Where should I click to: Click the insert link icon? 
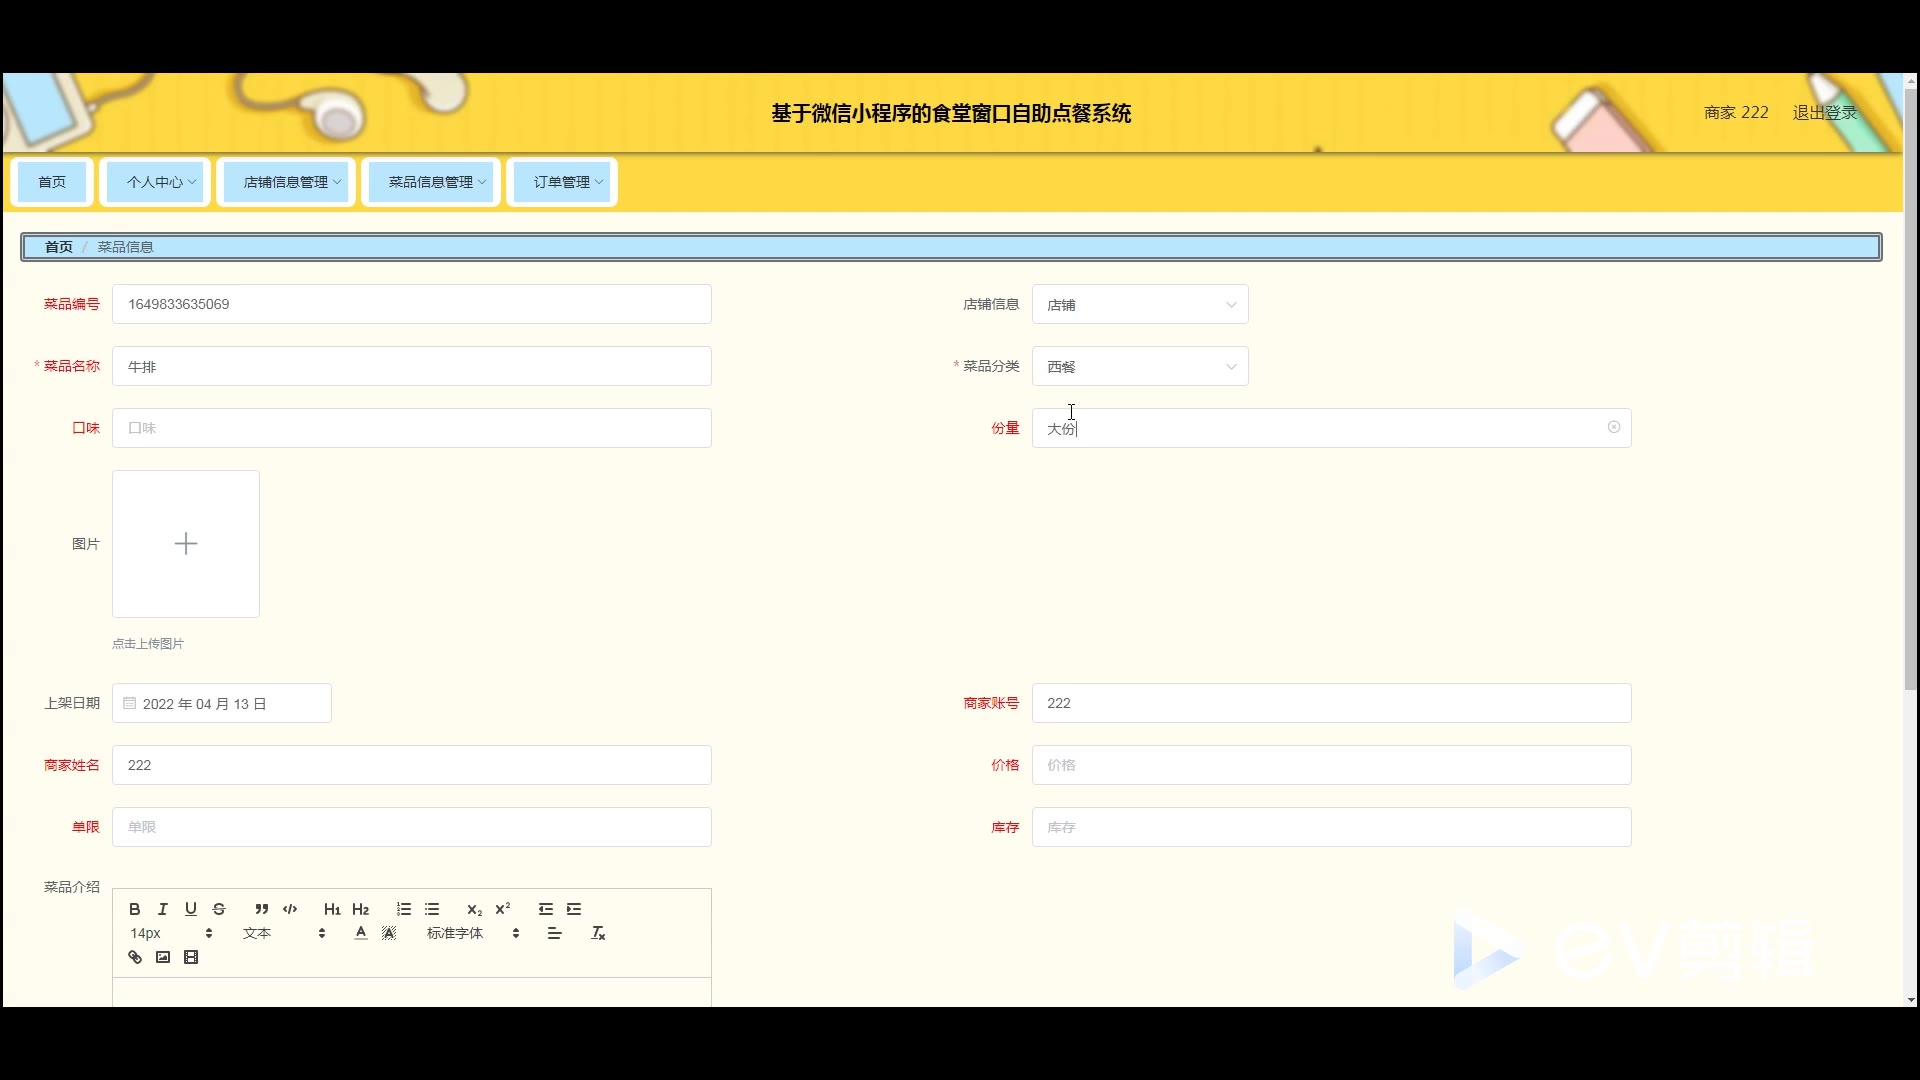tap(135, 957)
